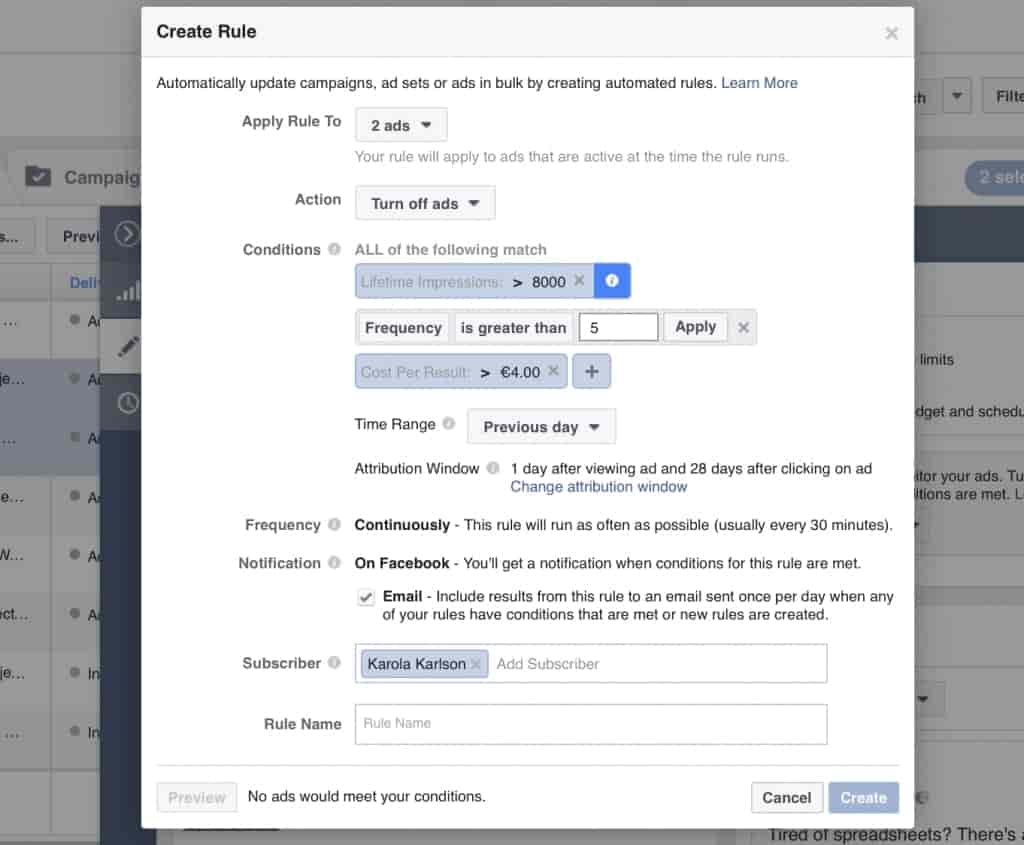Screen dimensions: 1024x845
Task: Open the 'is greater than' operator selector
Action: tap(513, 327)
